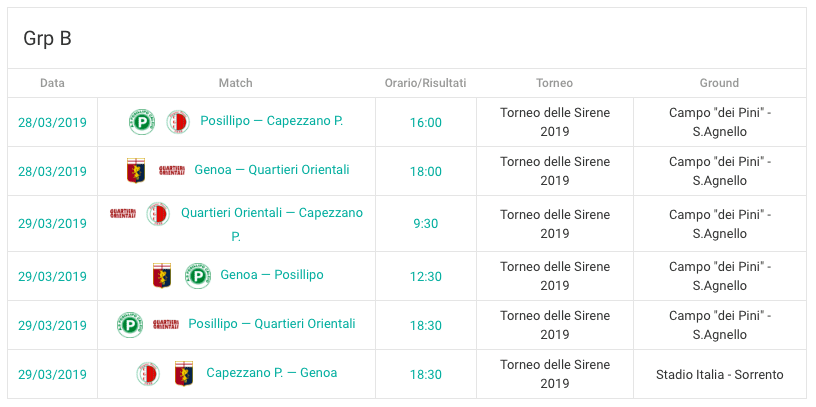The image size is (816, 407).
Task: Click Posillipo logo in the 12:30 match
Action: coord(198,275)
